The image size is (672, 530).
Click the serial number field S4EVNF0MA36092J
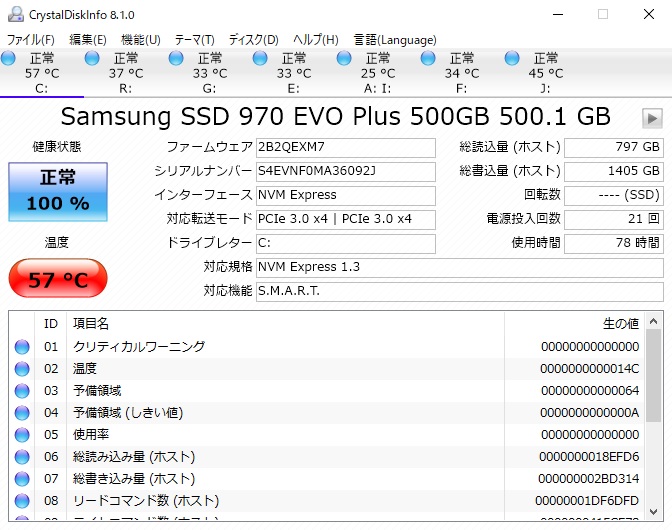tap(345, 171)
